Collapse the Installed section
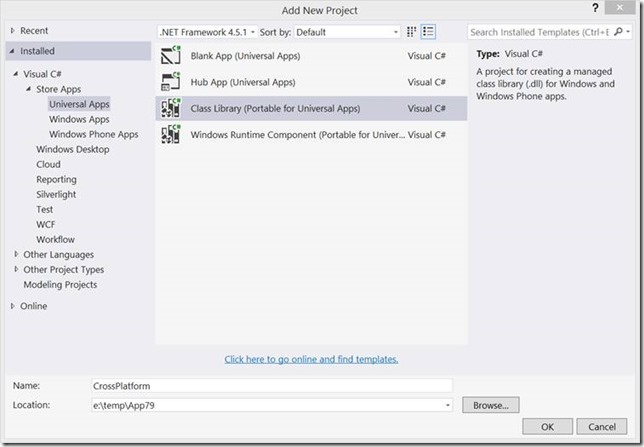Viewport: 644px width, 447px height. pyautogui.click(x=12, y=51)
